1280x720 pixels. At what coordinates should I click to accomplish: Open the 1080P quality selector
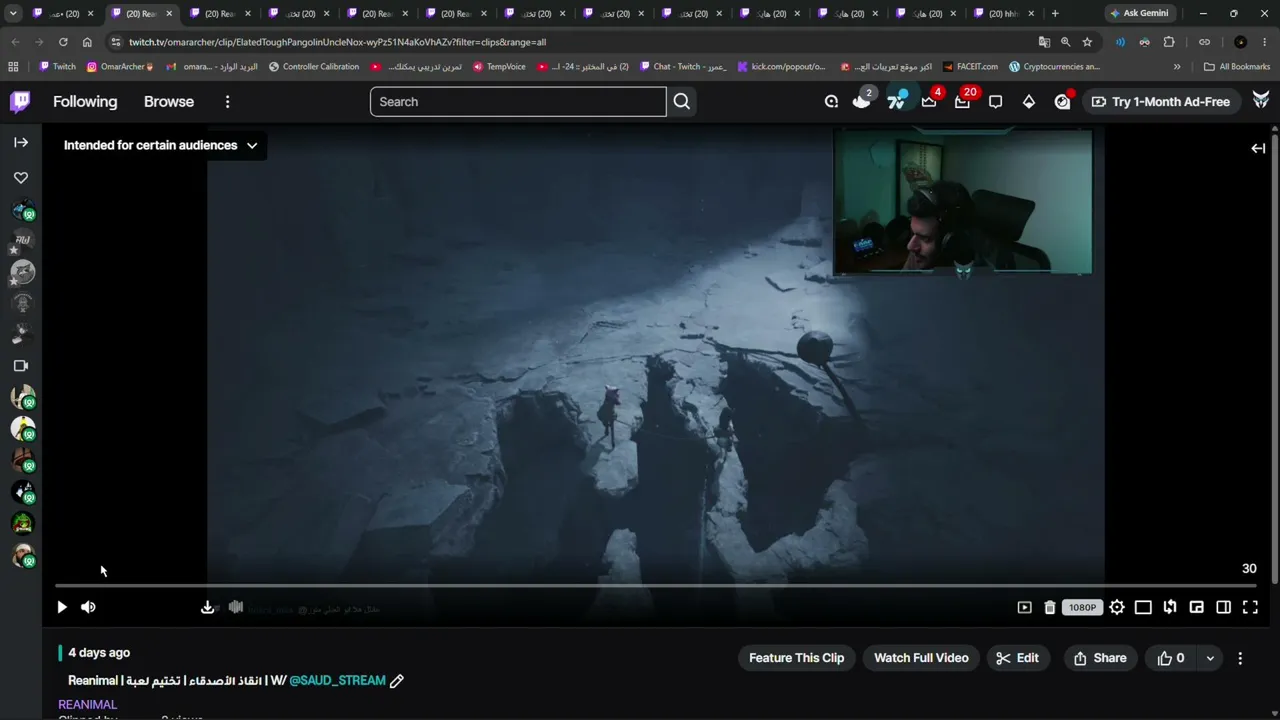click(x=1082, y=607)
